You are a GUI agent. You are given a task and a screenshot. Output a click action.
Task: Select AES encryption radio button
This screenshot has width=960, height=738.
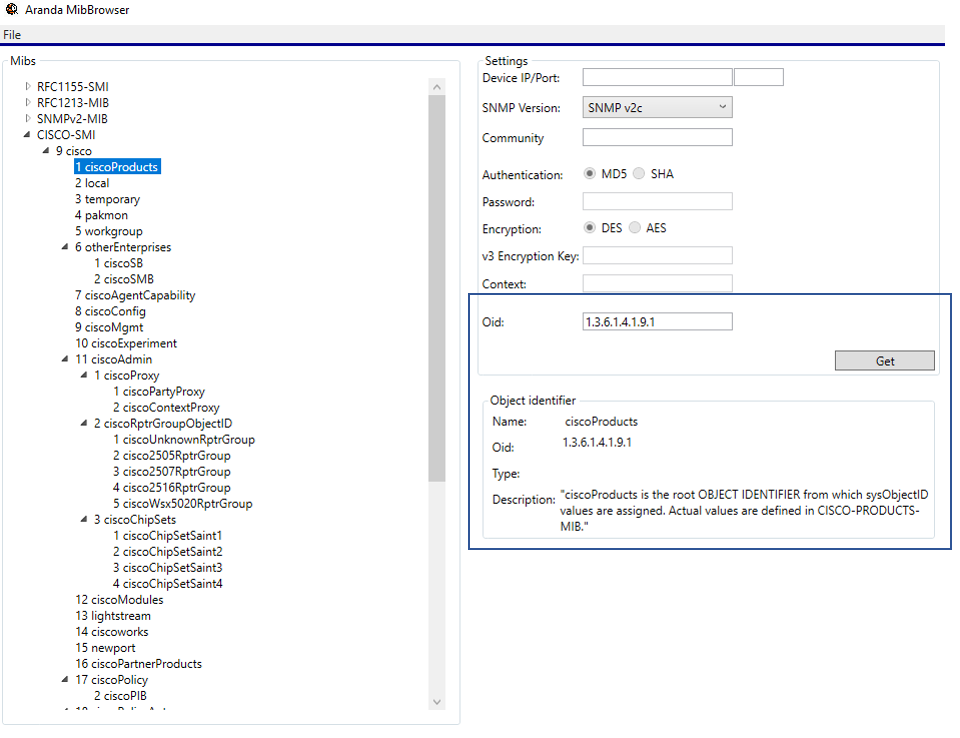click(x=635, y=228)
